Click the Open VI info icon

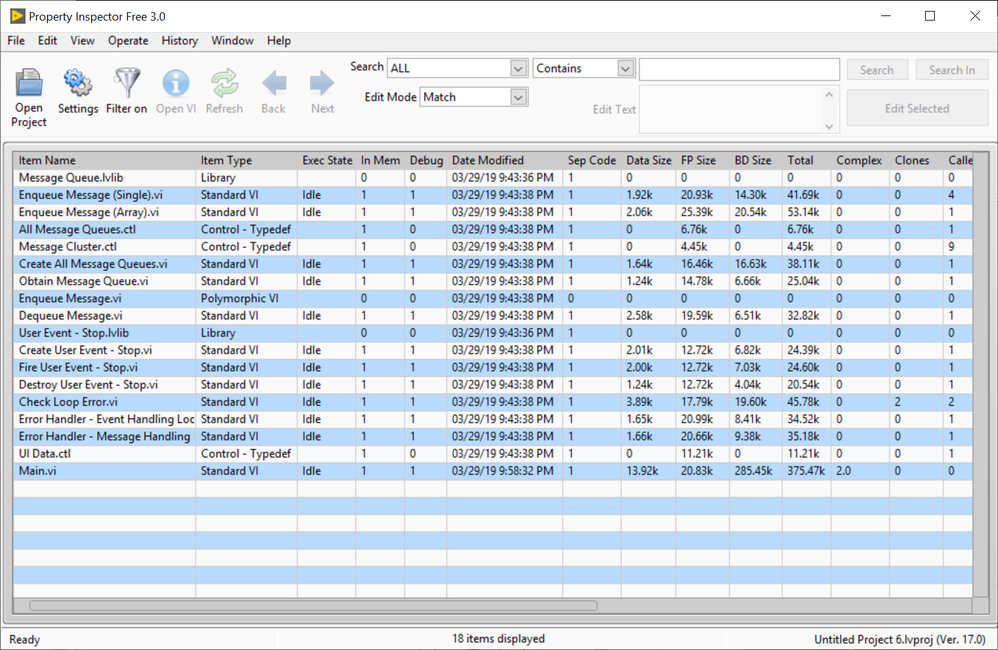[x=176, y=83]
